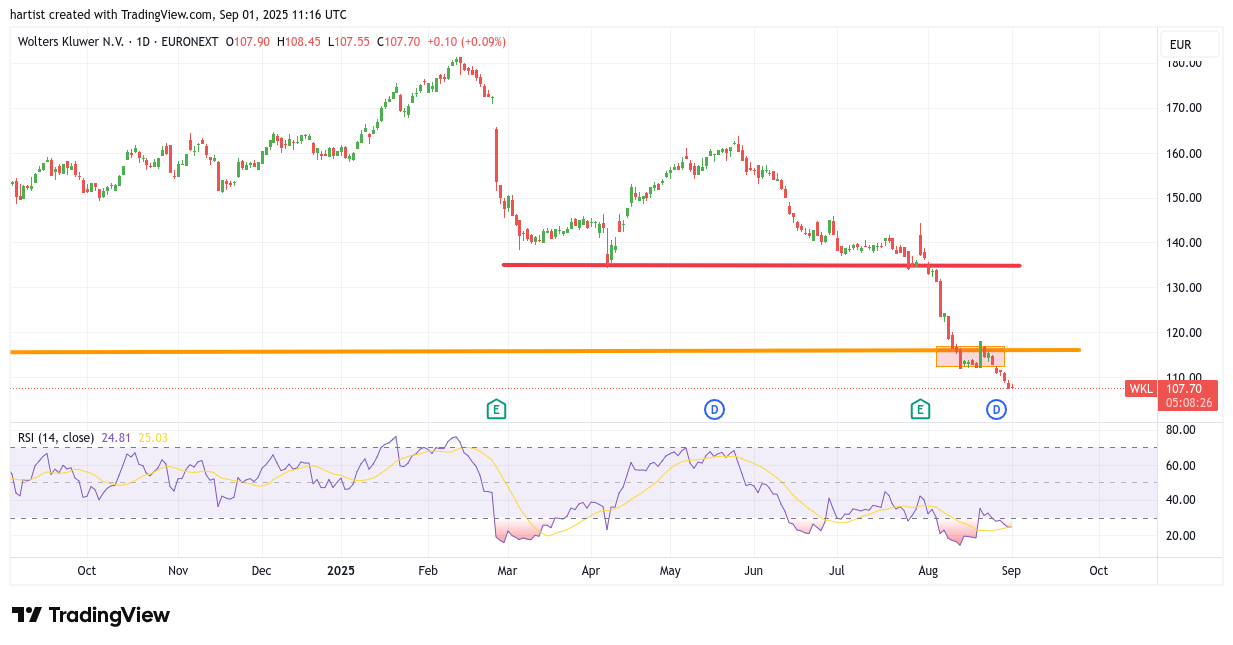The width and height of the screenshot is (1233, 645).
Task: Click the earnings E marker near August
Action: [920, 408]
